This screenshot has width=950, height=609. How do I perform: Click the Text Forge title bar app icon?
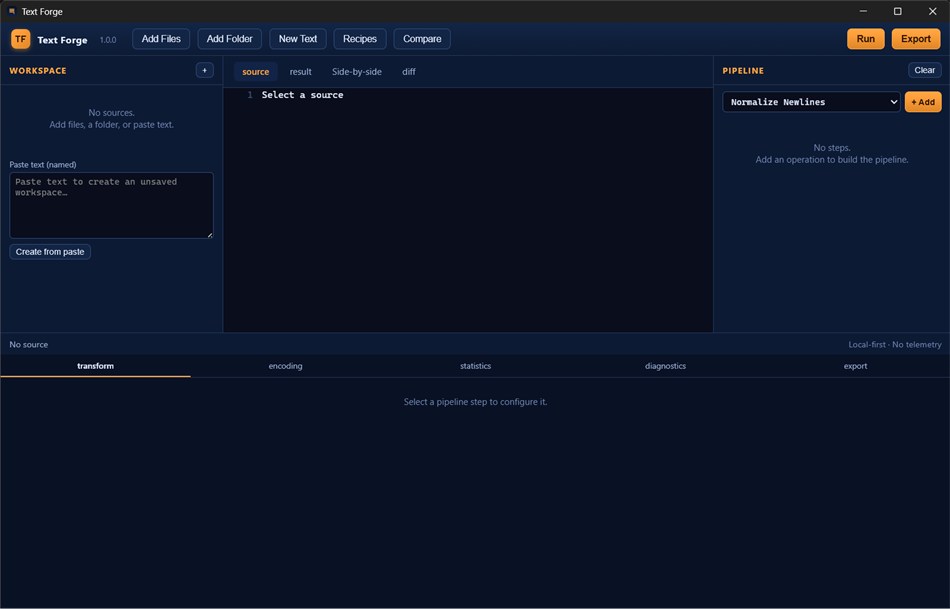coord(12,11)
